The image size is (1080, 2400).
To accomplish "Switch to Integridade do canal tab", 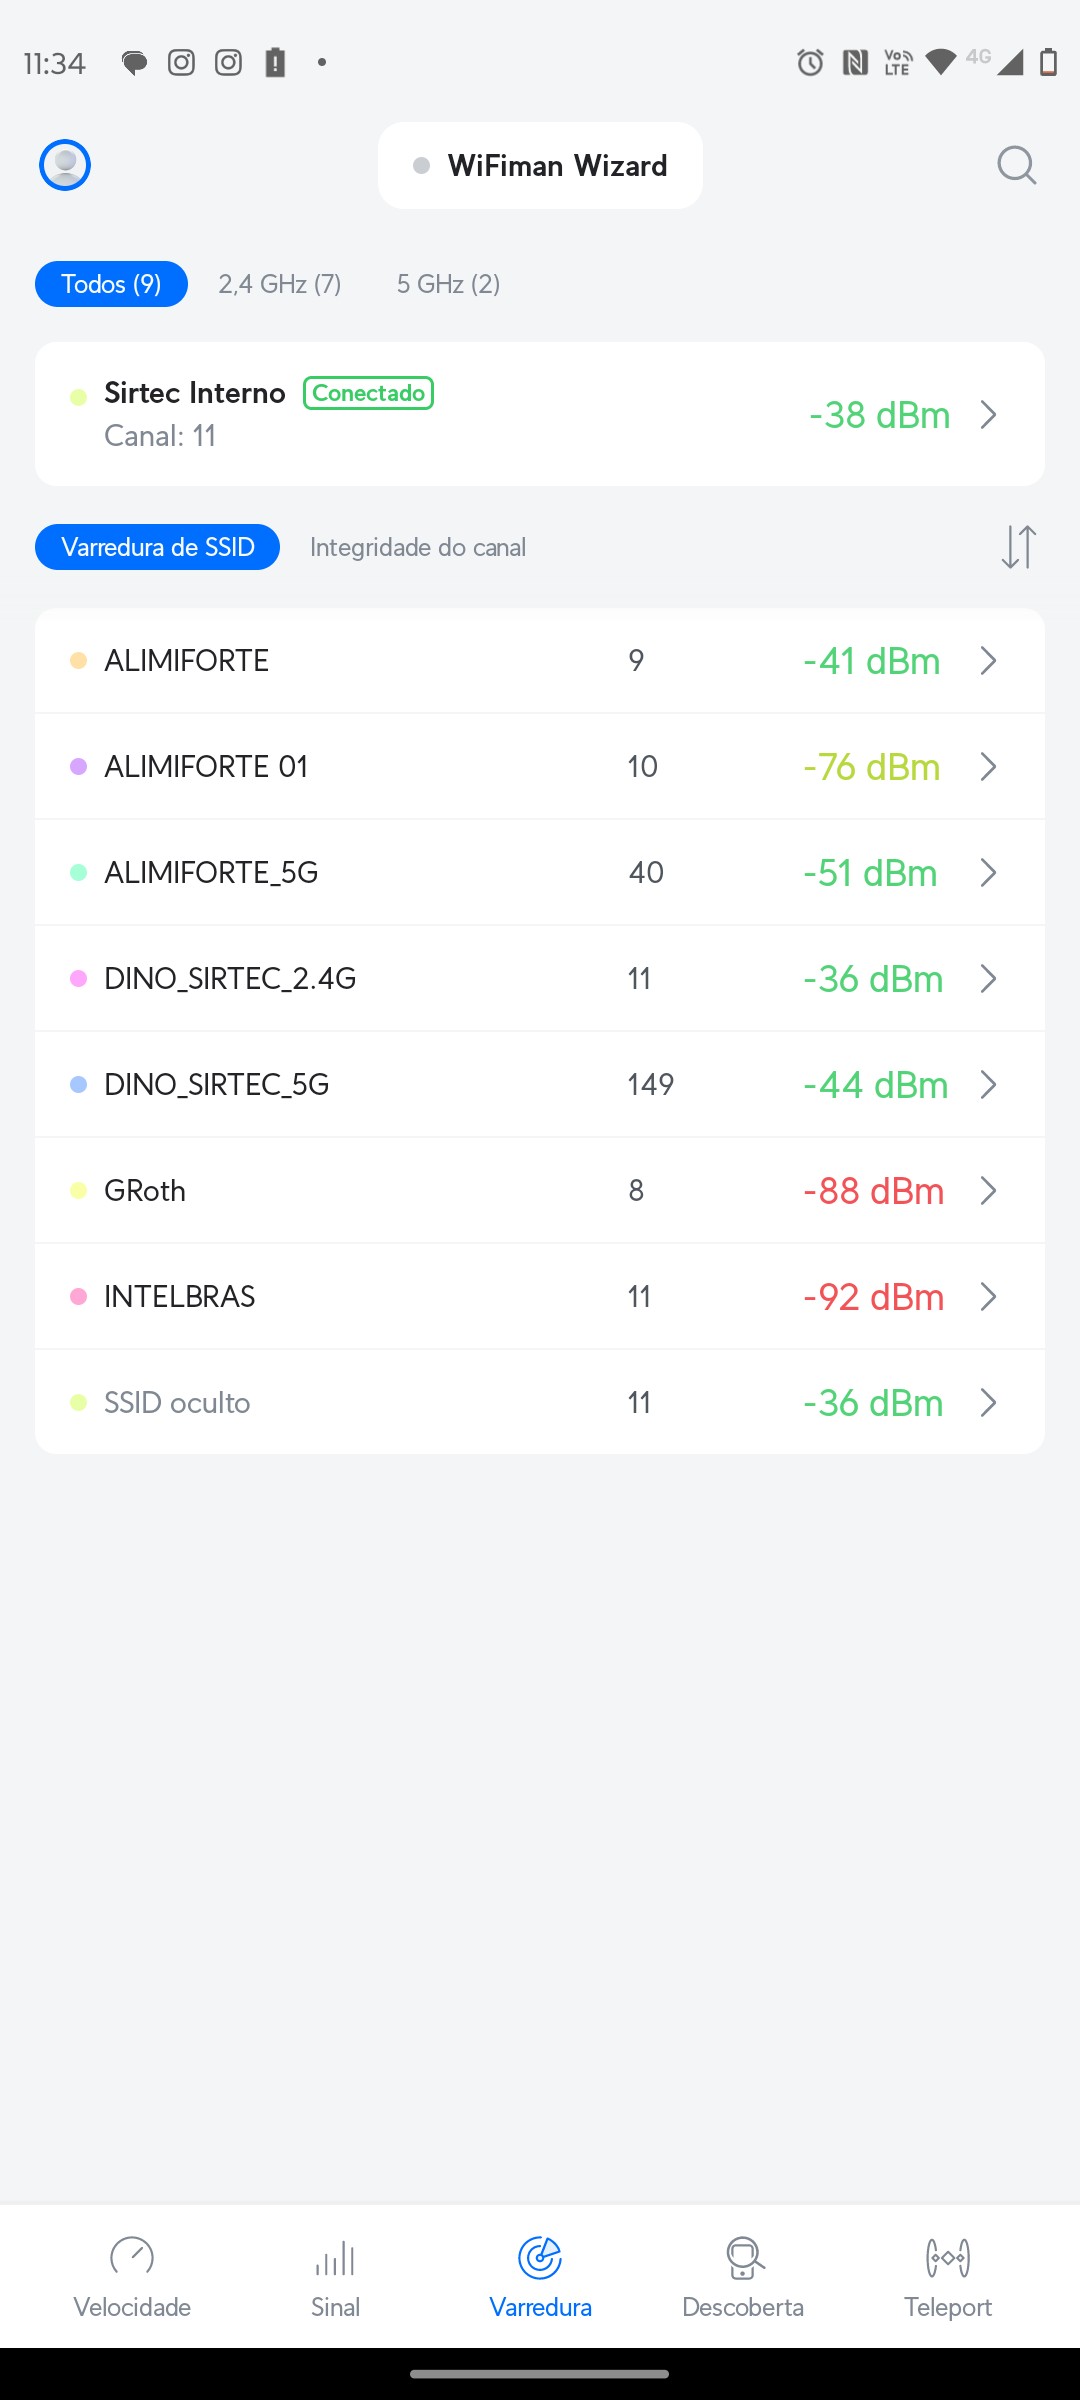I will (418, 547).
